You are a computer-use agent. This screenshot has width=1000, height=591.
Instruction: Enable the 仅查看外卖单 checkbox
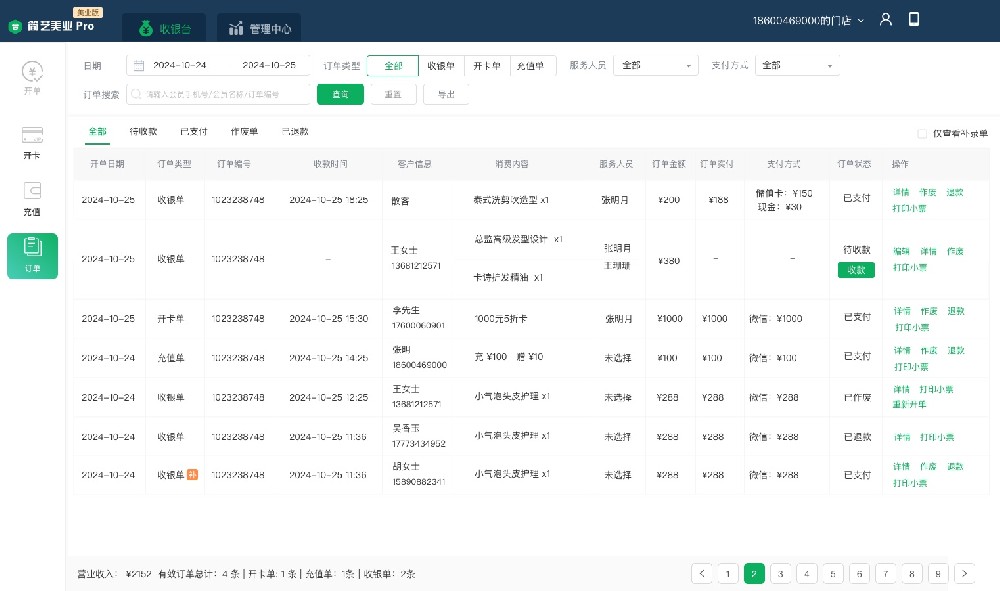tap(924, 133)
